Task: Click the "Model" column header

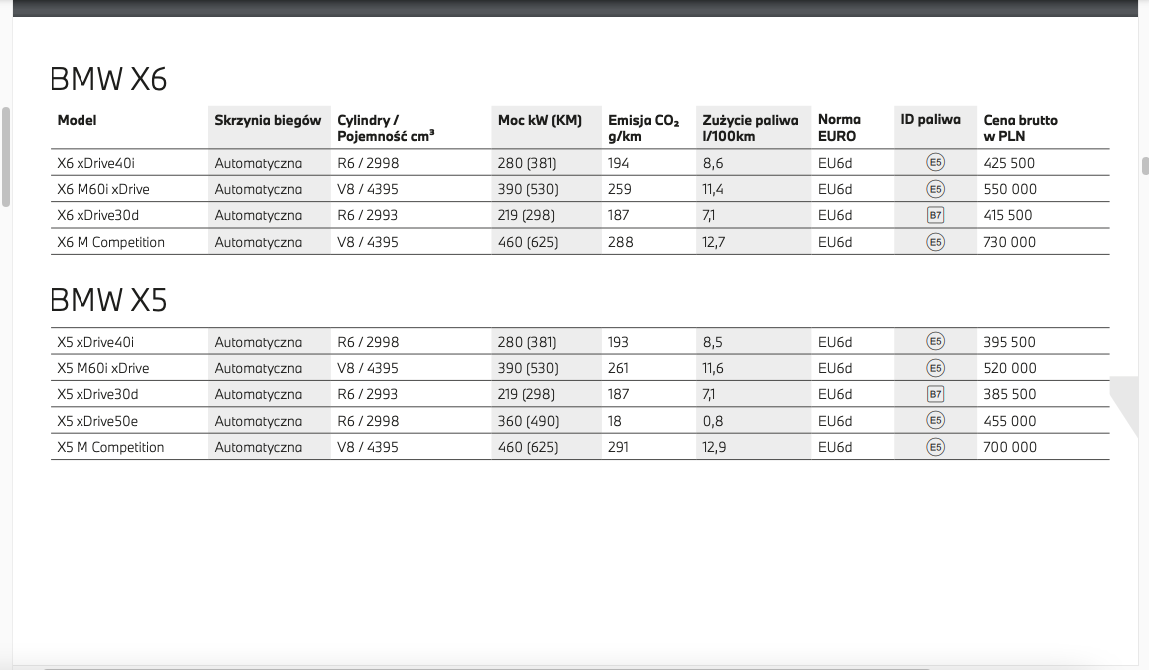Action: [77, 120]
